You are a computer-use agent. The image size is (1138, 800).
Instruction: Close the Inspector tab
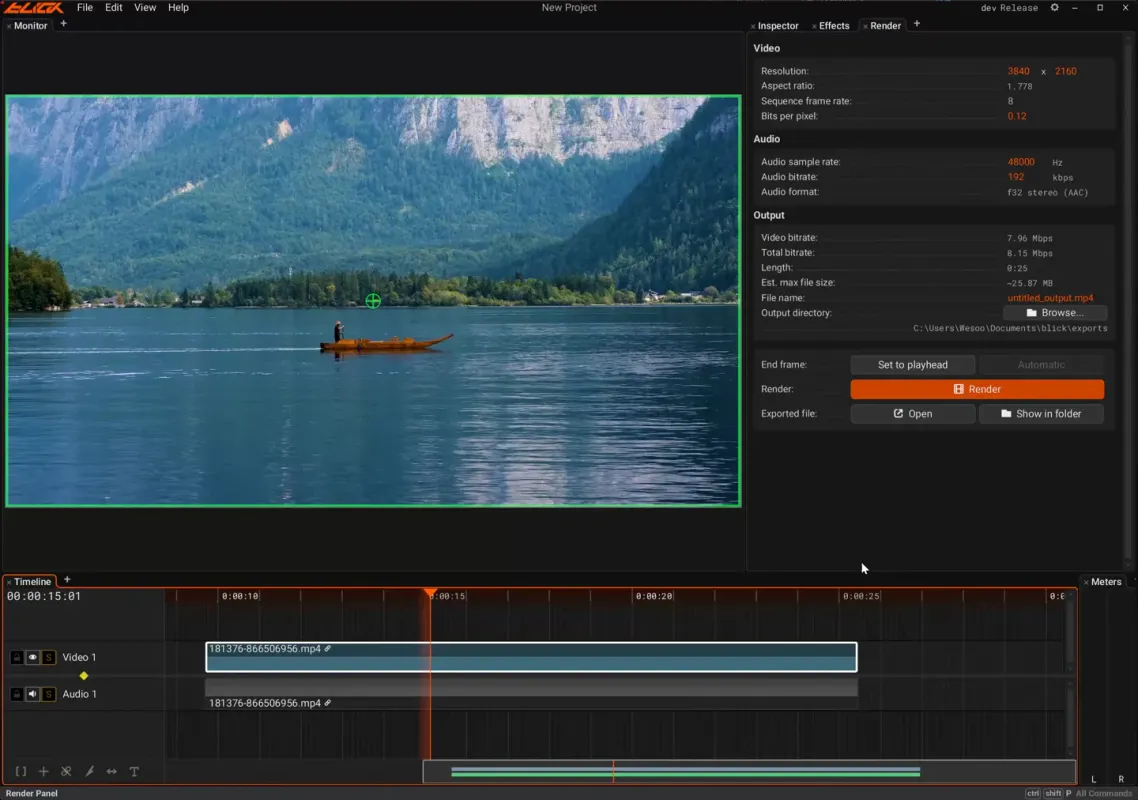click(x=753, y=26)
